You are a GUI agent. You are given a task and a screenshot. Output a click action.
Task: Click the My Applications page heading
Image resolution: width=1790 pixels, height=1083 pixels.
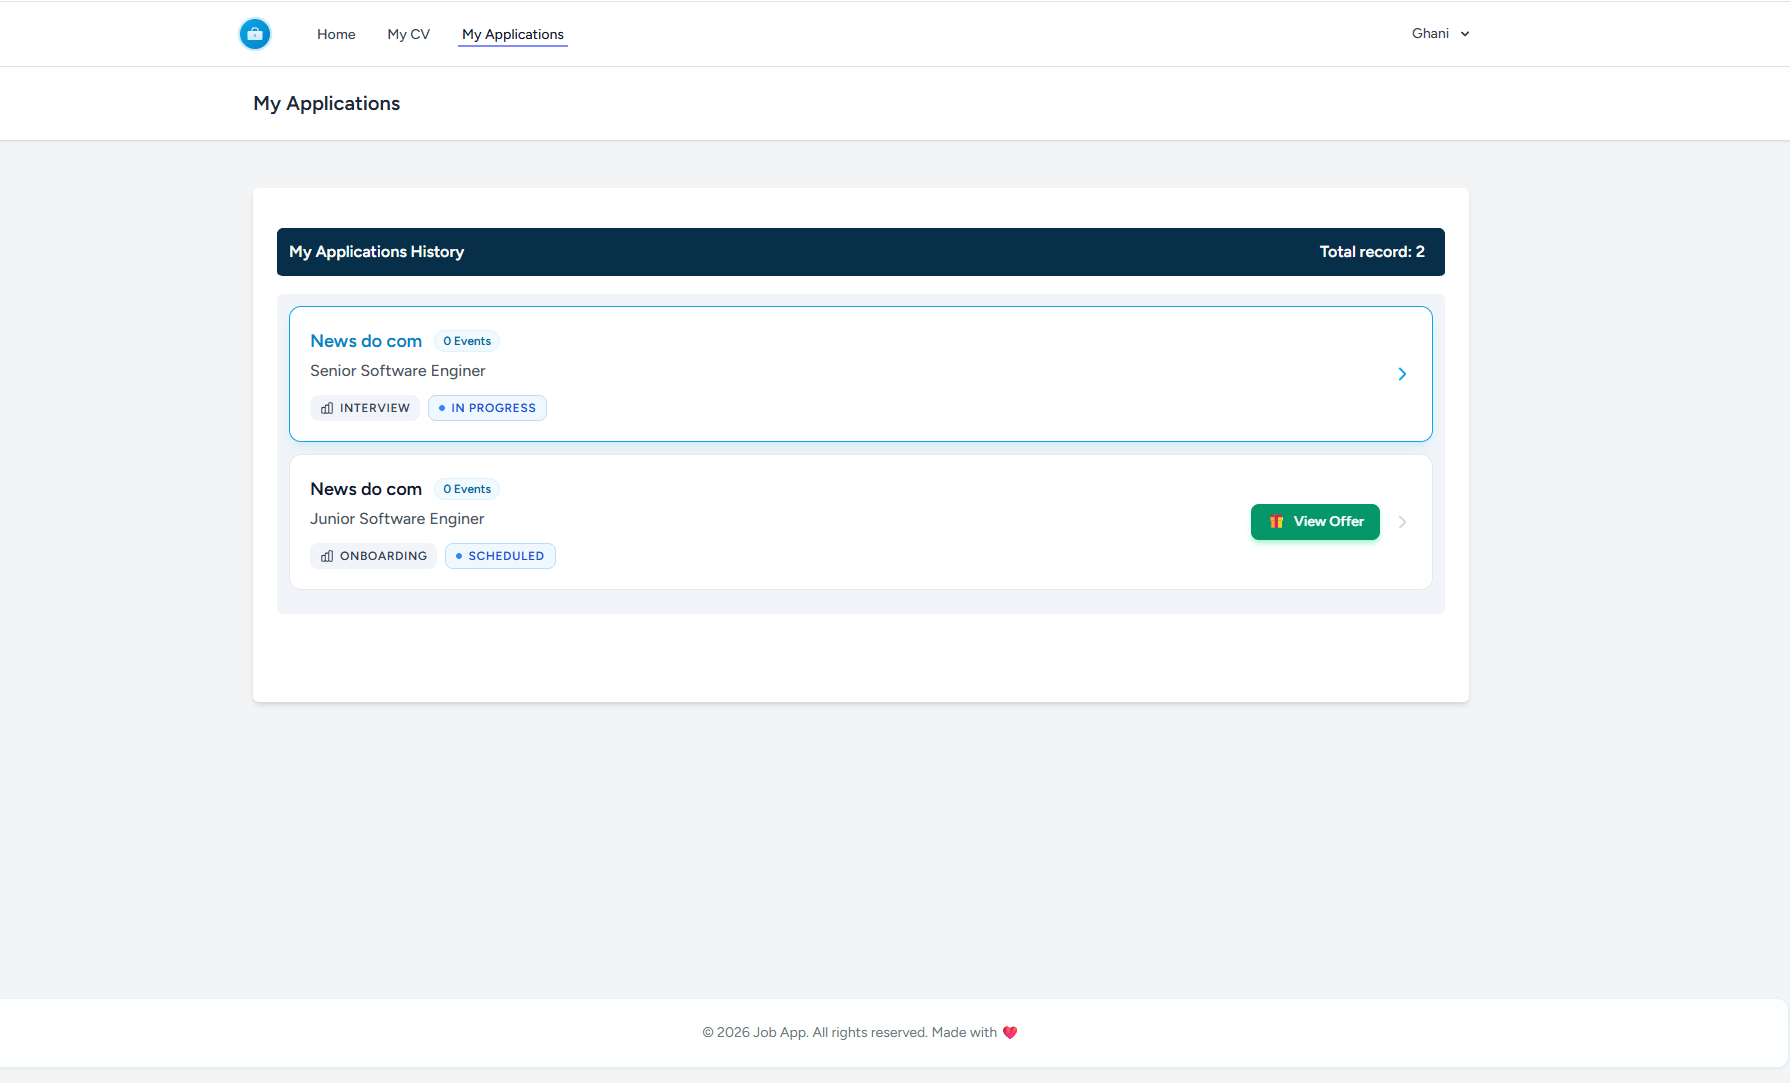pos(327,104)
